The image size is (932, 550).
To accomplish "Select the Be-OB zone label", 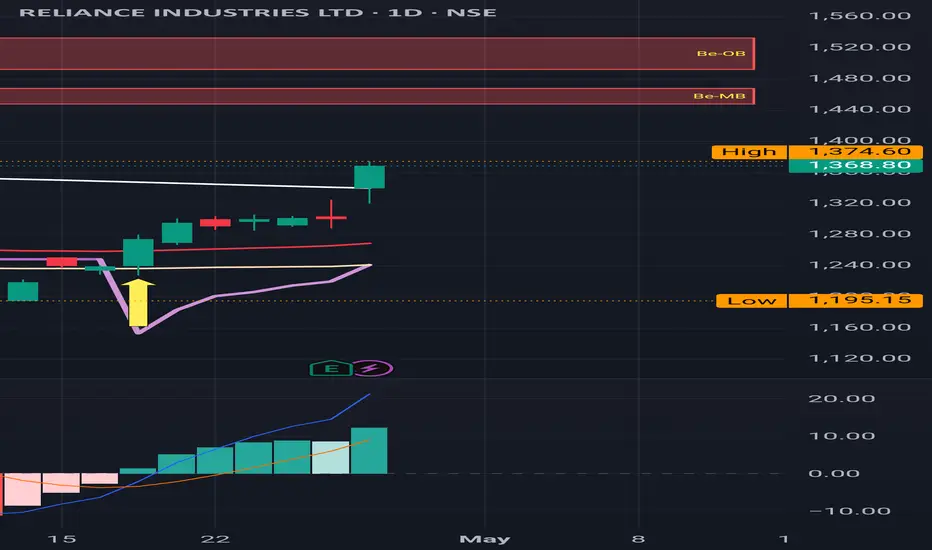I will point(721,54).
